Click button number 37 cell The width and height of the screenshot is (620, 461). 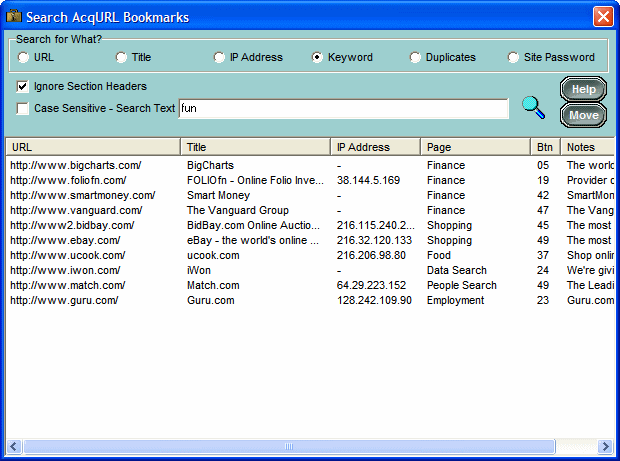point(543,255)
